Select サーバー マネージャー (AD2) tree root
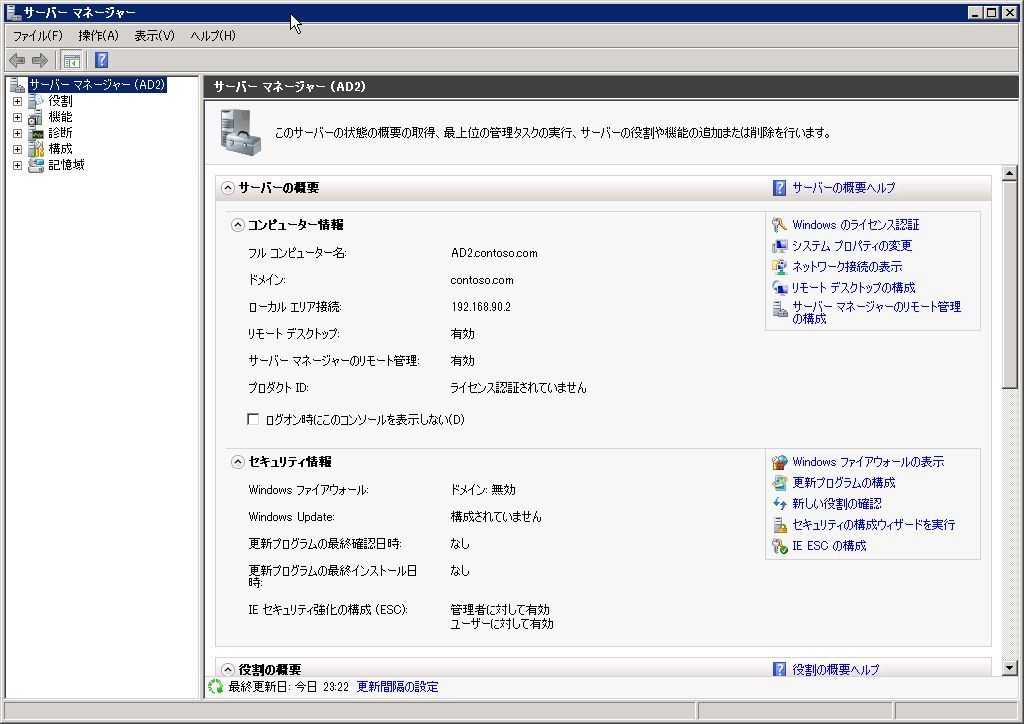 pyautogui.click(x=97, y=85)
